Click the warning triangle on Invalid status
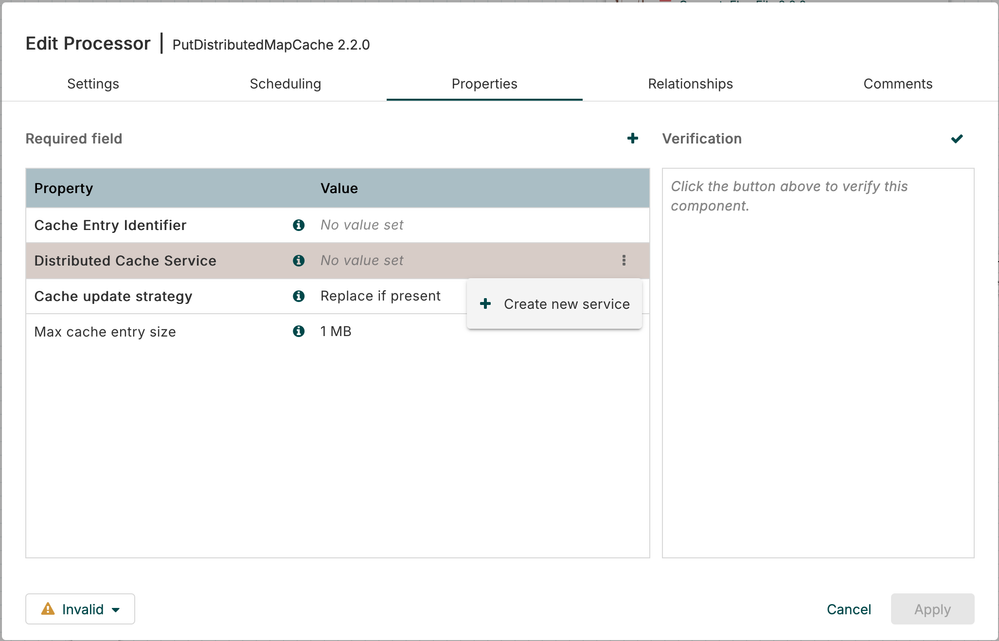The height and width of the screenshot is (641, 999). coord(48,609)
